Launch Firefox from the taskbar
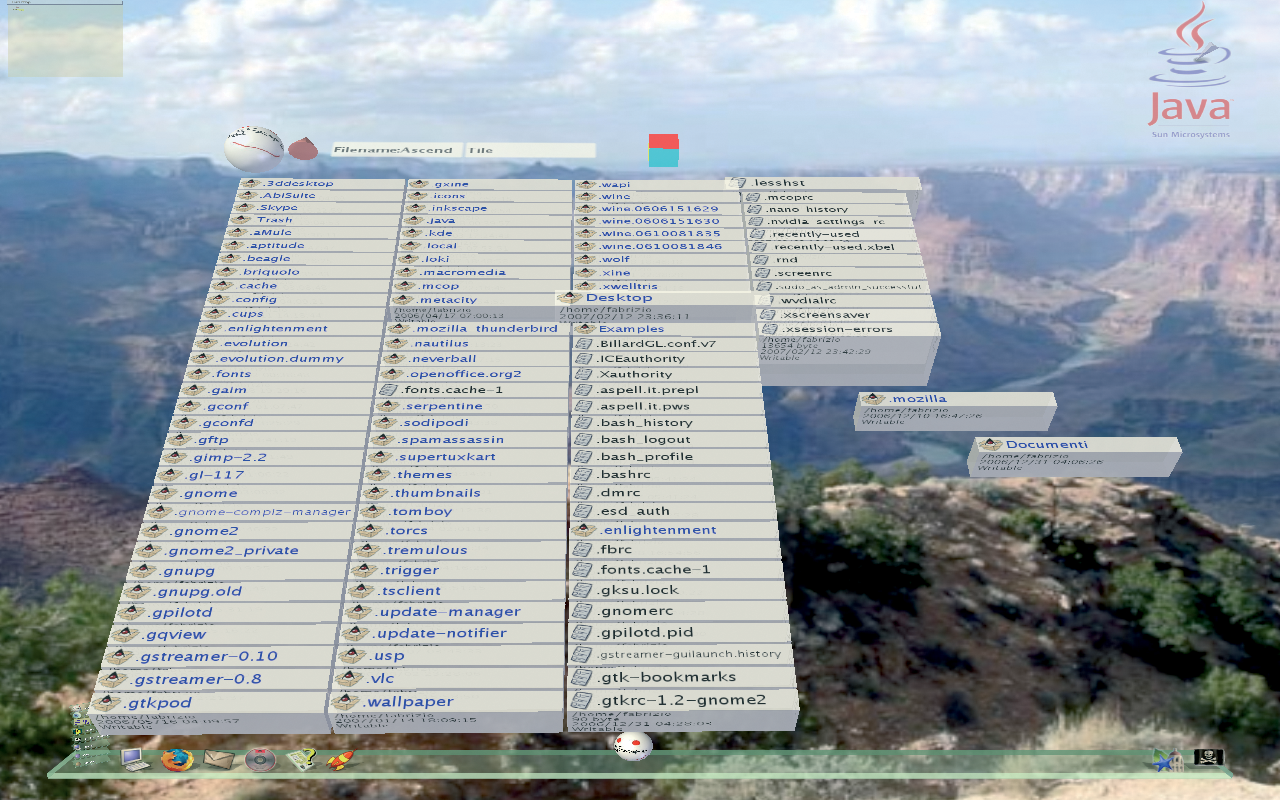The image size is (1280, 800). 177,760
